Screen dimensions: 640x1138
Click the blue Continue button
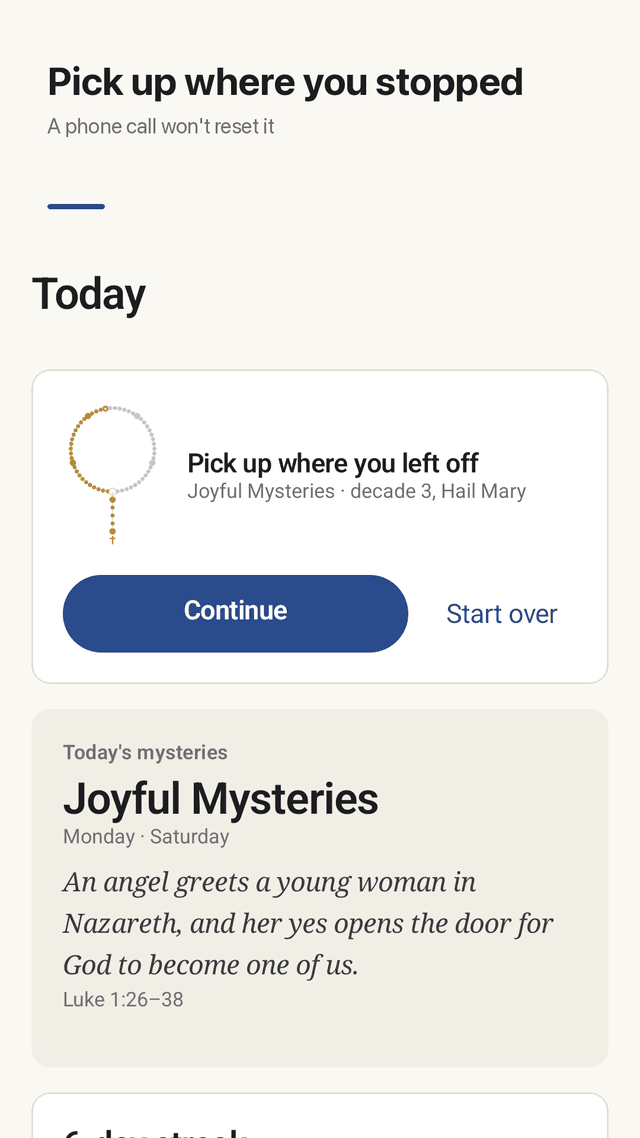click(x=235, y=613)
